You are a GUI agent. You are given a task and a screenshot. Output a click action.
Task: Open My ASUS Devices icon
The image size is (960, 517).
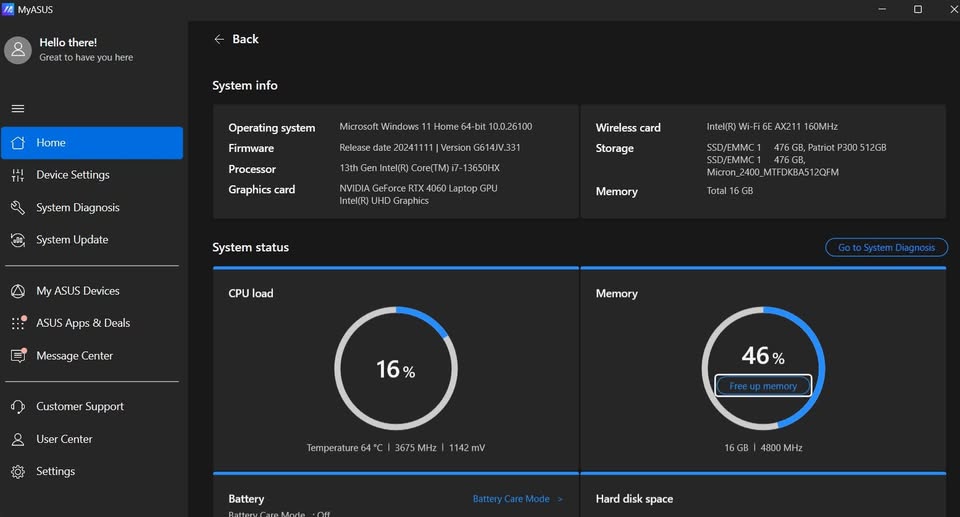pyautogui.click(x=18, y=291)
